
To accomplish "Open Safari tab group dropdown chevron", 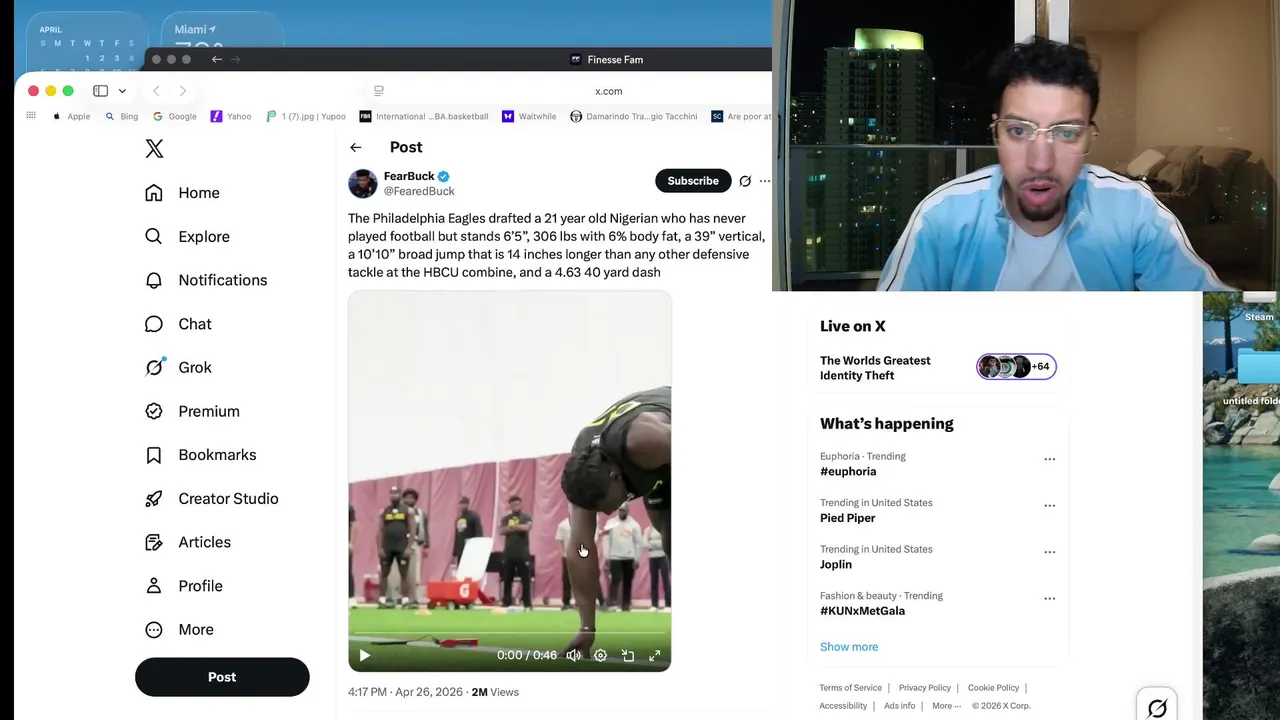I will click(x=122, y=91).
